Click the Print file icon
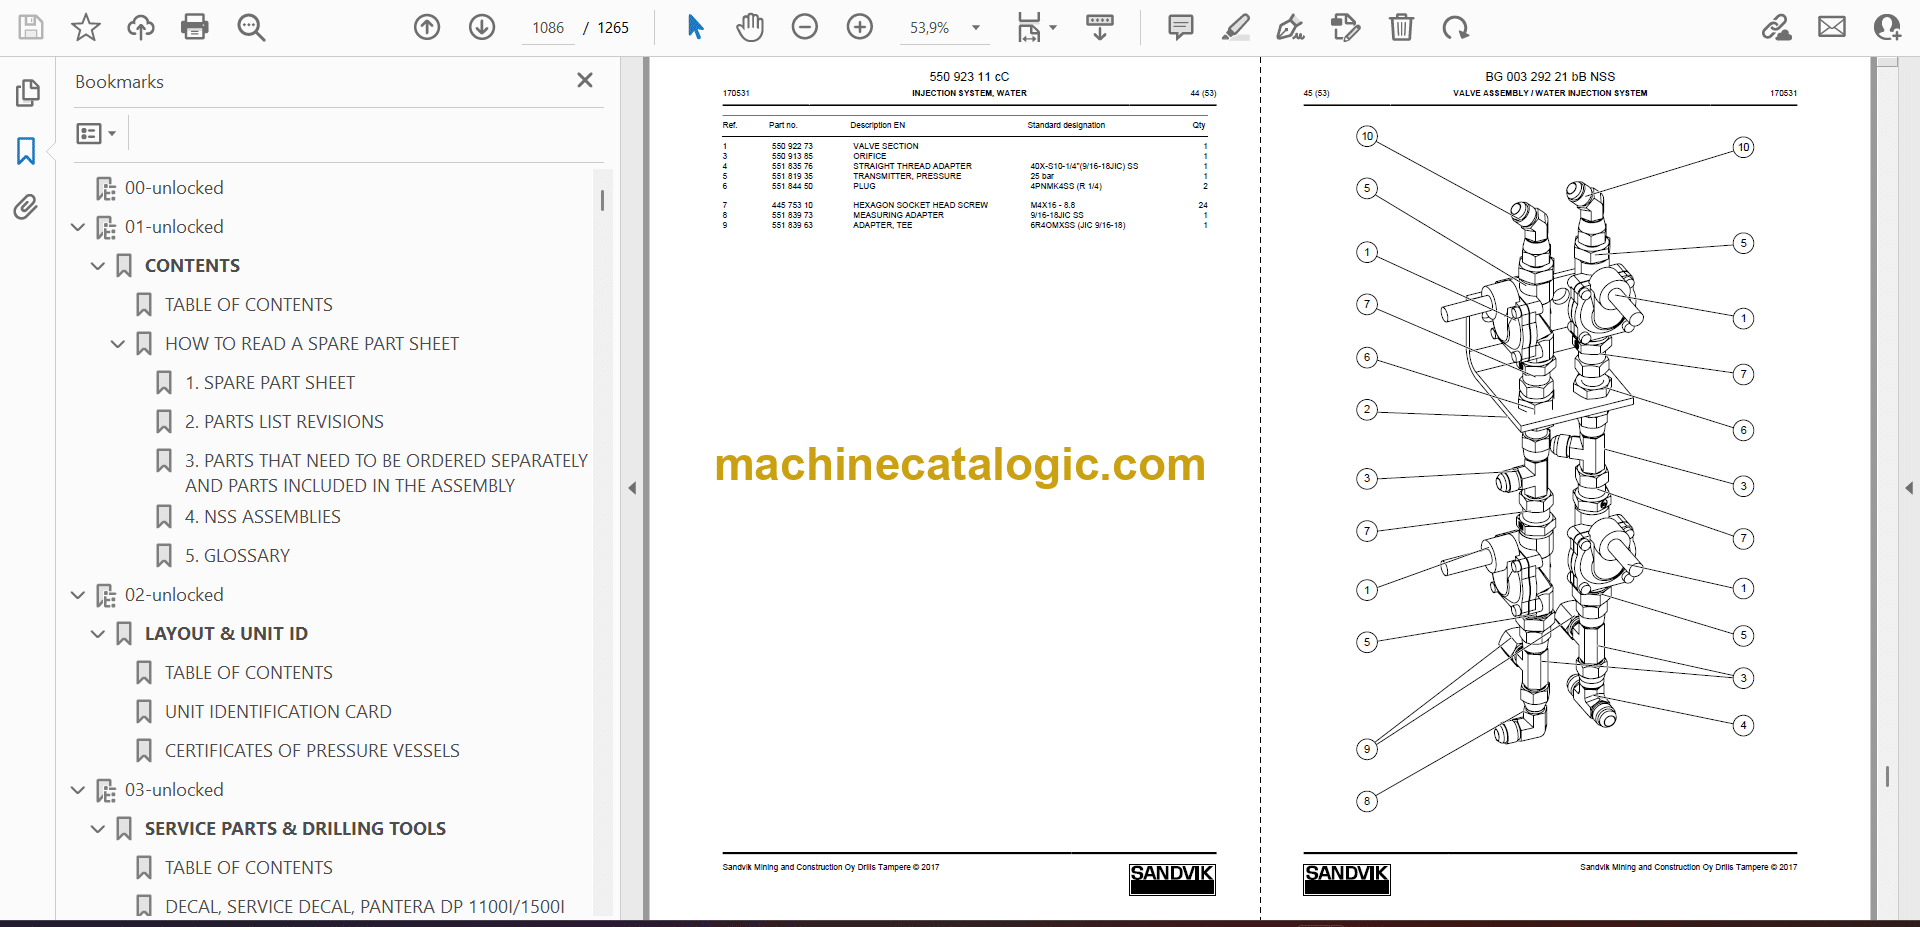 [194, 27]
